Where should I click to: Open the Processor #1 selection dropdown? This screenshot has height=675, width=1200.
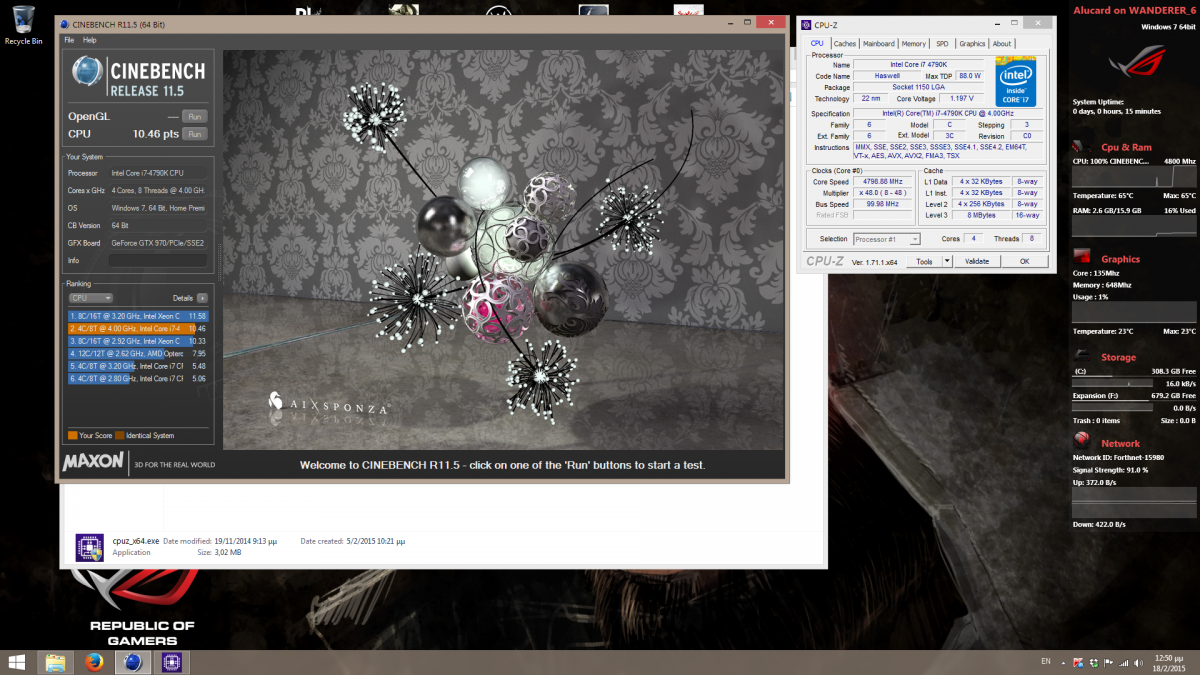(x=887, y=239)
